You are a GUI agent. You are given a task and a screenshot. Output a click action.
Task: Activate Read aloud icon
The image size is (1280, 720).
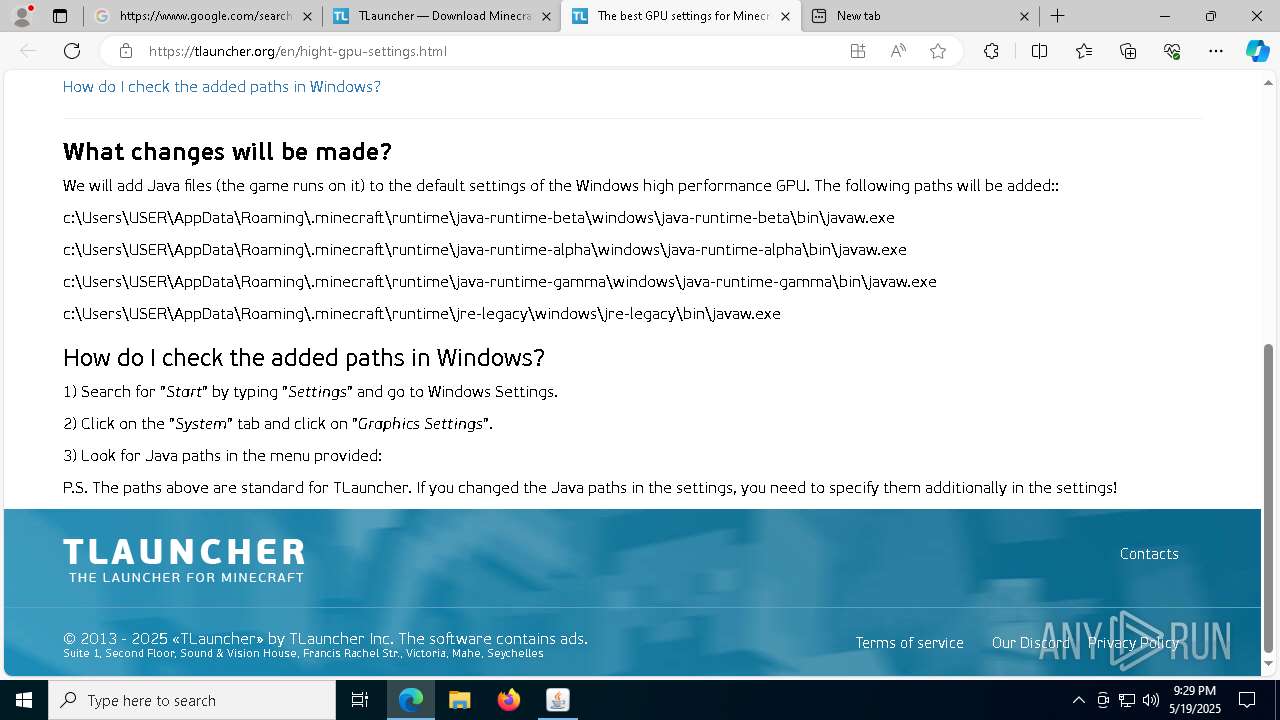pyautogui.click(x=898, y=51)
